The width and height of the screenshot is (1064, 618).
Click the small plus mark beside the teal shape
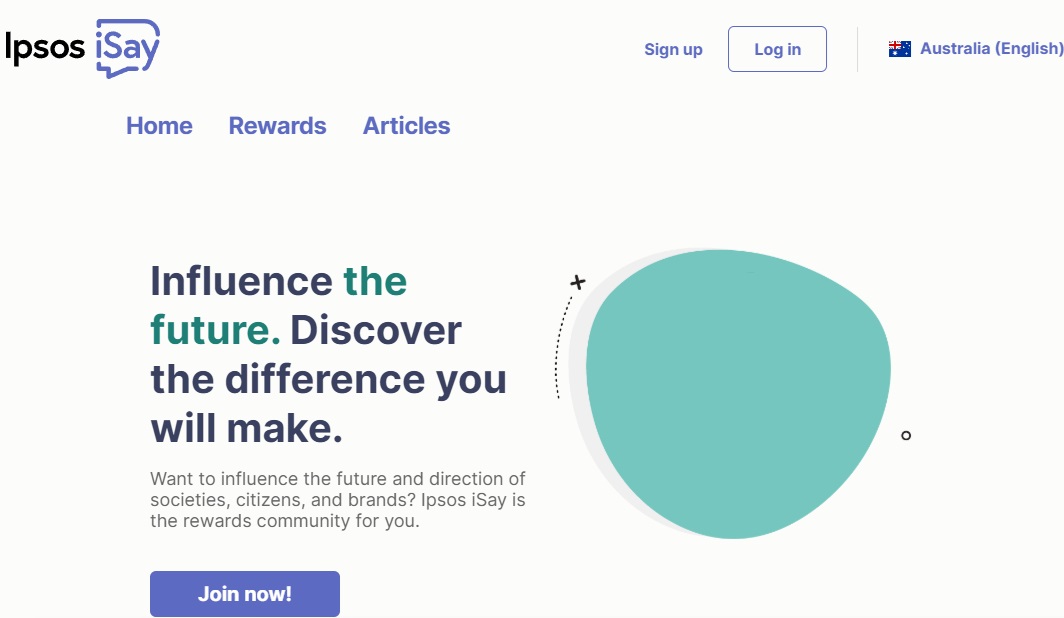point(577,282)
